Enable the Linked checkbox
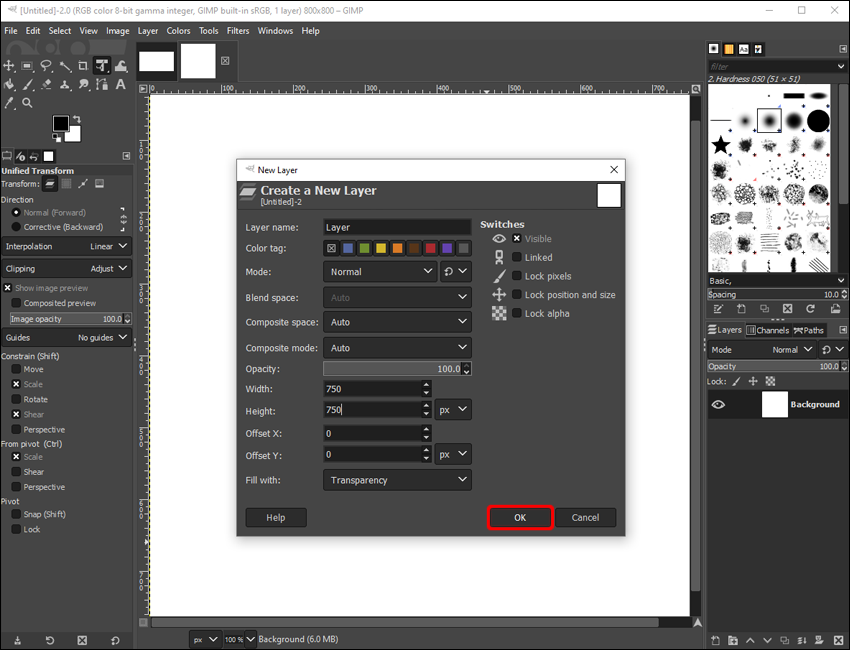The image size is (850, 650). [x=517, y=257]
